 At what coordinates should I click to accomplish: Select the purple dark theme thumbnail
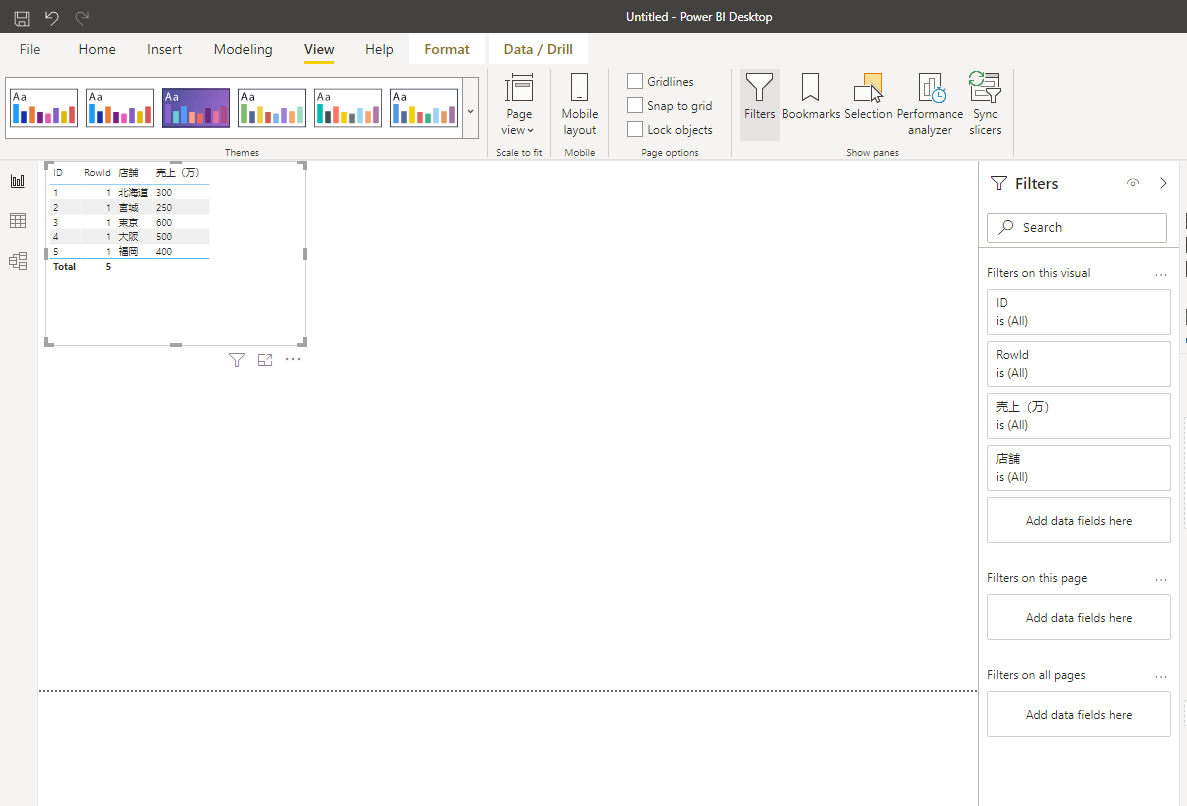coord(196,107)
